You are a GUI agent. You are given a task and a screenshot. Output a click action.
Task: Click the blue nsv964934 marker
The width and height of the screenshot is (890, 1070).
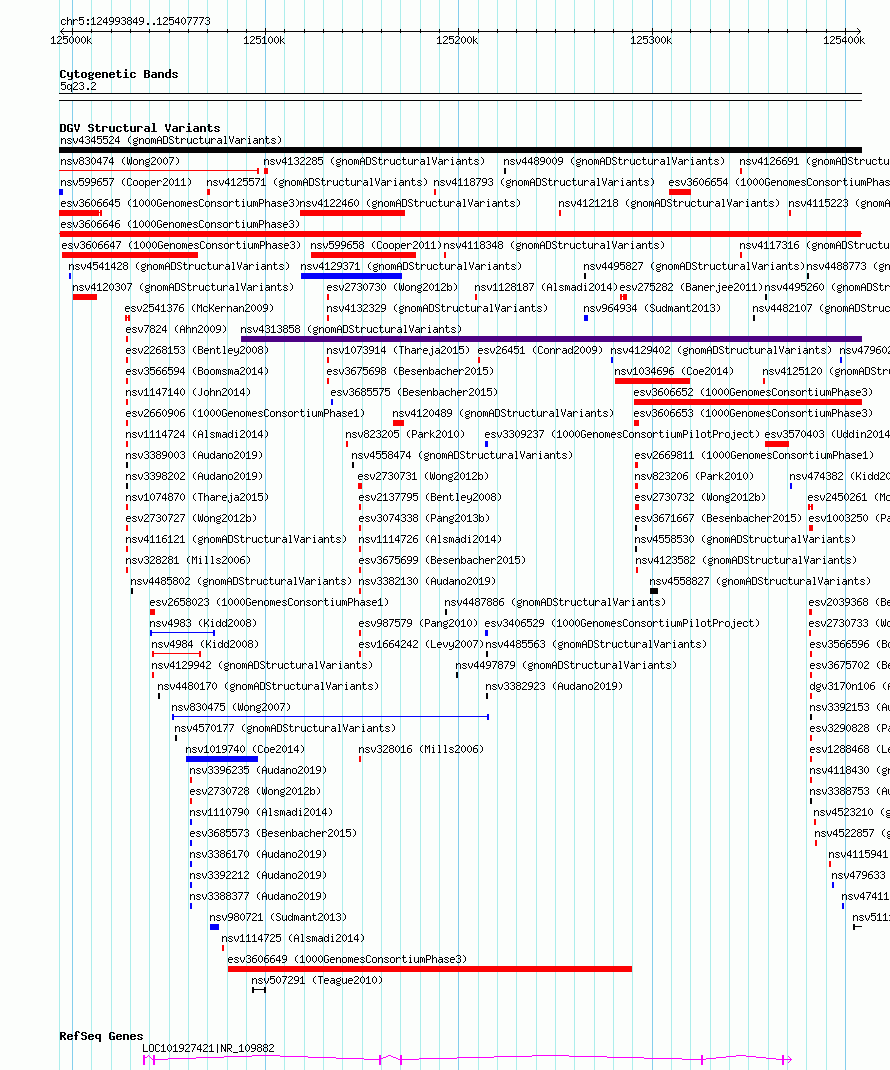tap(586, 319)
